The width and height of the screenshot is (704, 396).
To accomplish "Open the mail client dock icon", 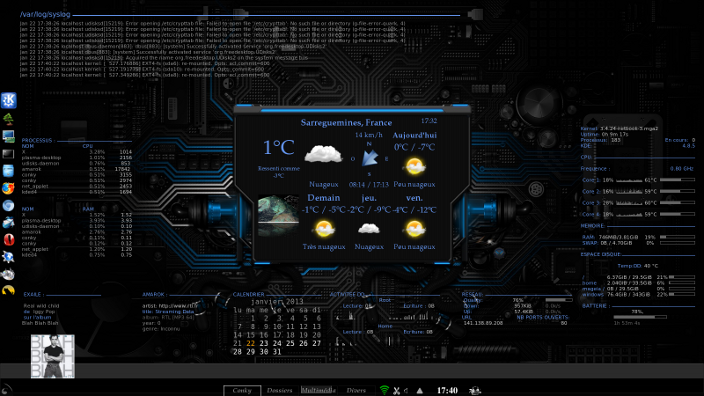I will coord(8,222).
